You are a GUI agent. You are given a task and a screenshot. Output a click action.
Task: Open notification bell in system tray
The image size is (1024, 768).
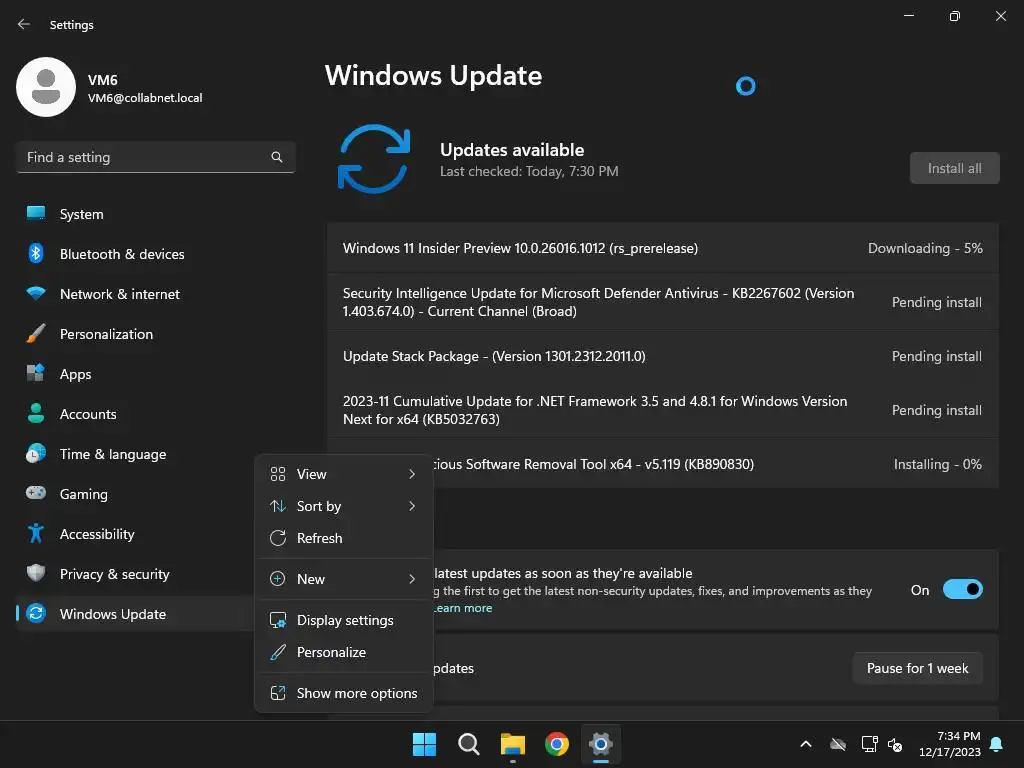[997, 744]
